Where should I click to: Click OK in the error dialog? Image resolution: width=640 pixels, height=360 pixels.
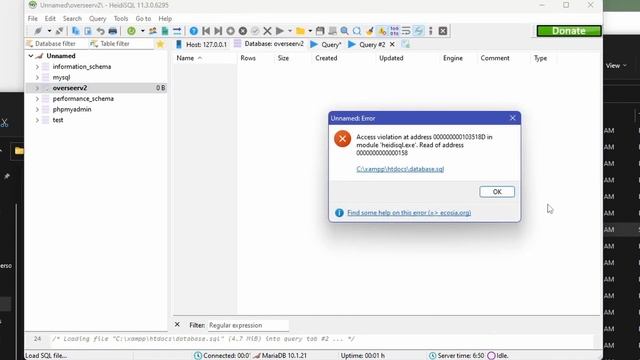(x=497, y=192)
